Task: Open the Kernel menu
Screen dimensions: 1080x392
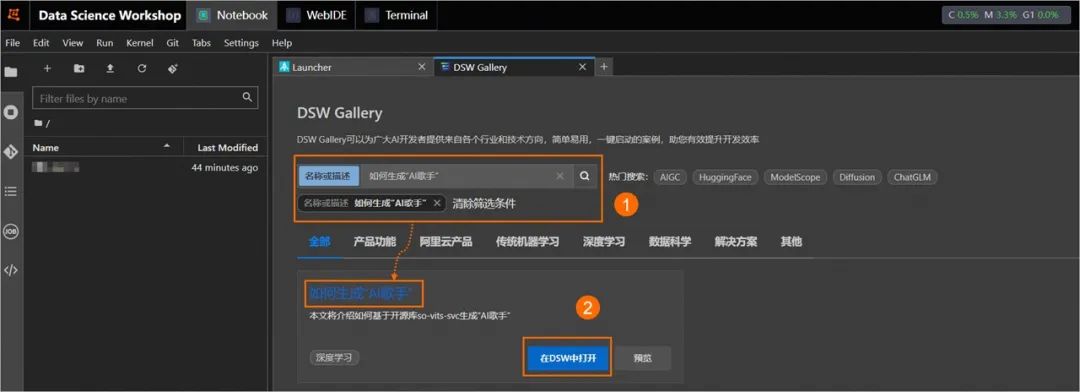Action: (x=140, y=43)
